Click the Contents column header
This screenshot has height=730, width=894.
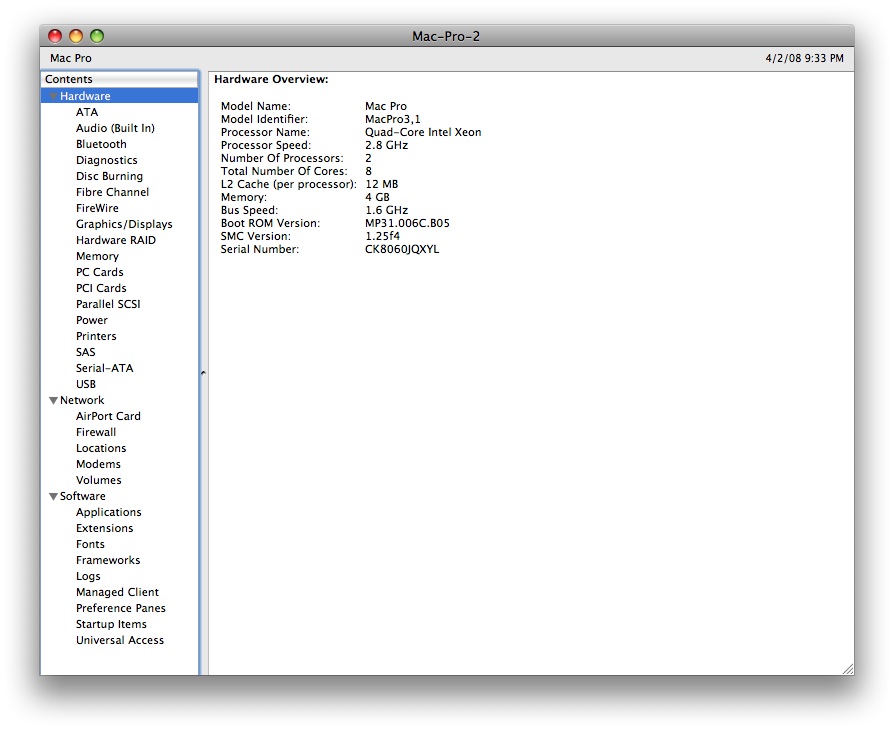point(120,79)
